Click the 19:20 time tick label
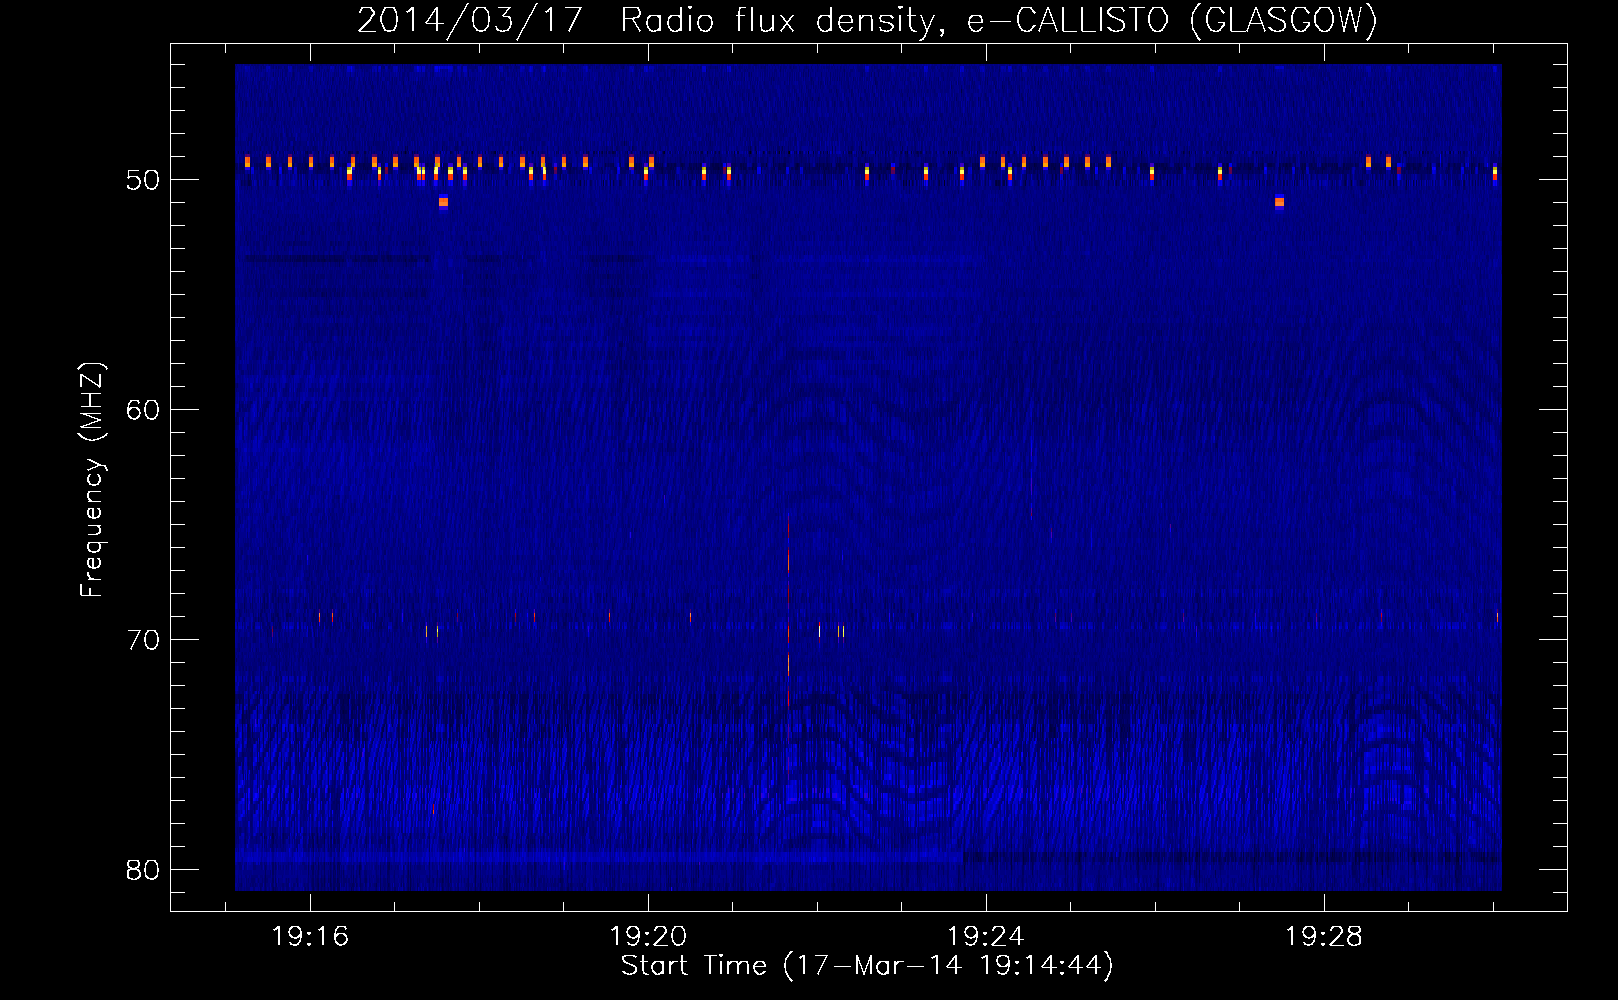This screenshot has height=1000, width=1618. [x=648, y=937]
